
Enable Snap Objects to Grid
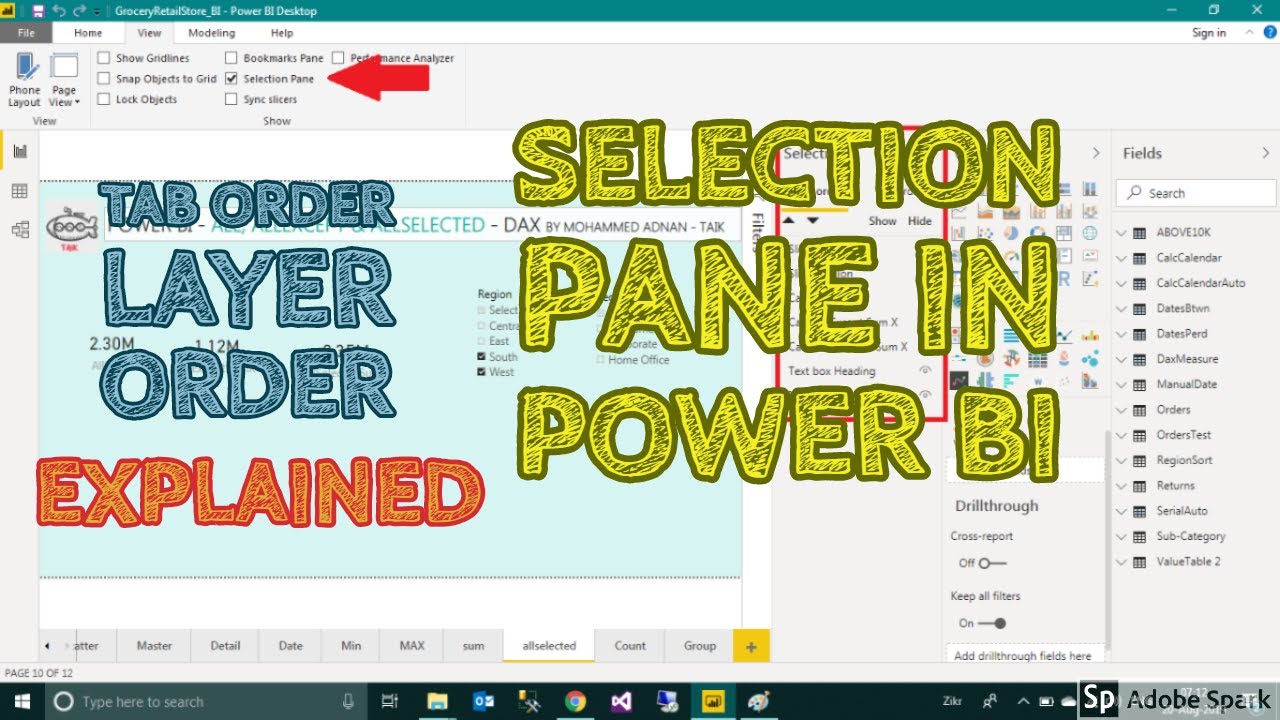104,78
